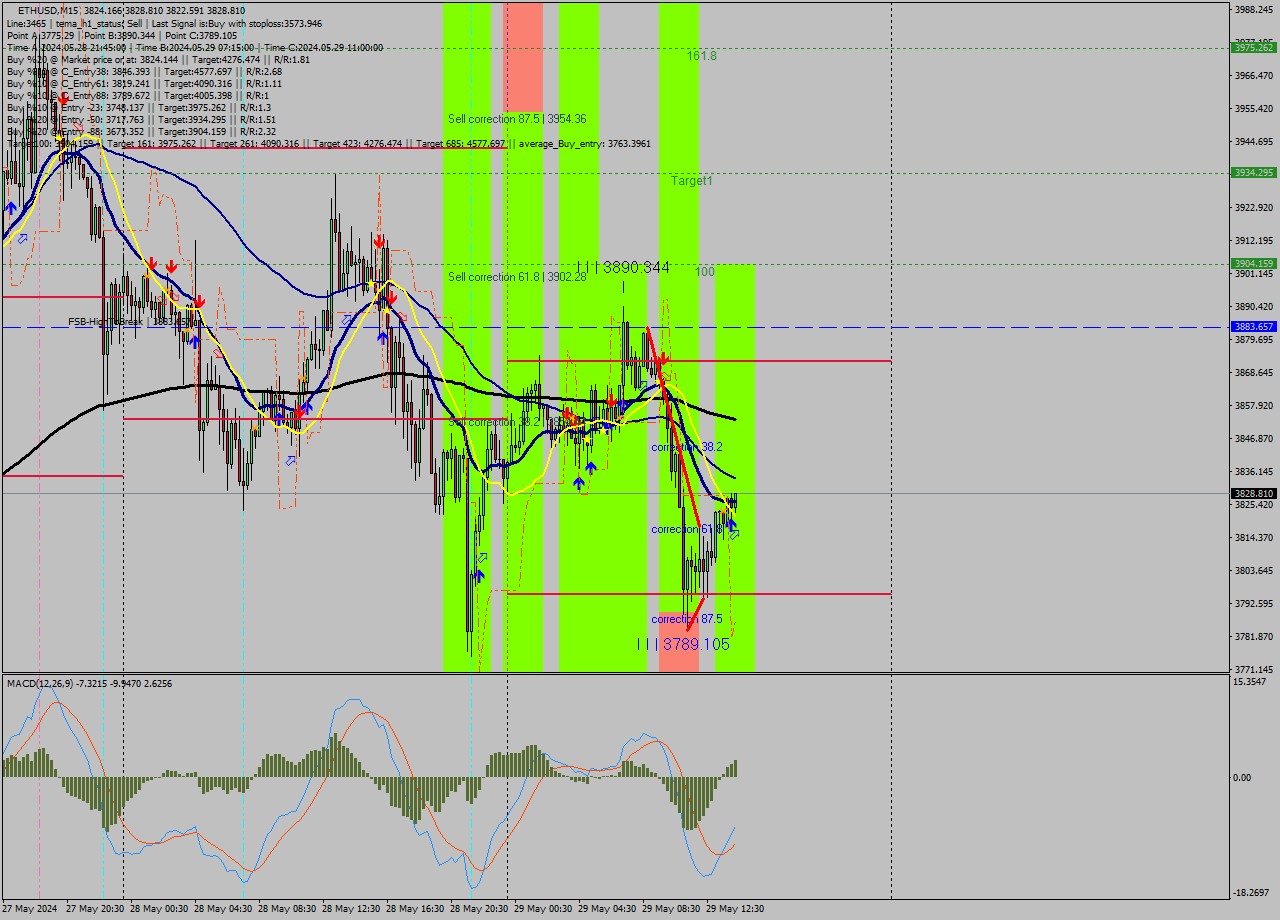Image resolution: width=1280 pixels, height=920 pixels.
Task: Click the '29 May 00:30' time axis label
Action: point(543,909)
